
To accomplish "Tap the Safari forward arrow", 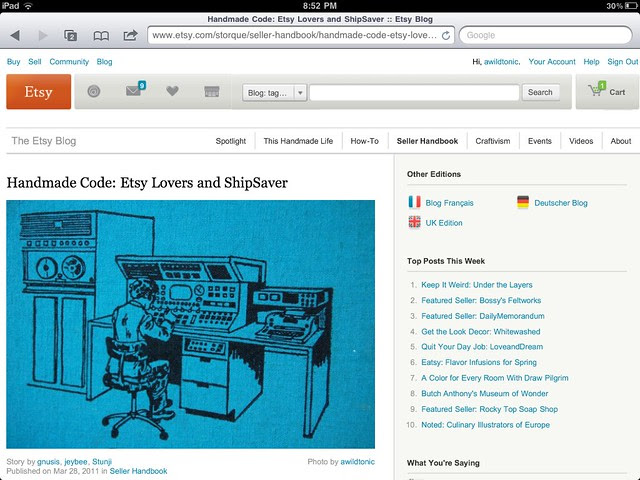I will click(43, 36).
